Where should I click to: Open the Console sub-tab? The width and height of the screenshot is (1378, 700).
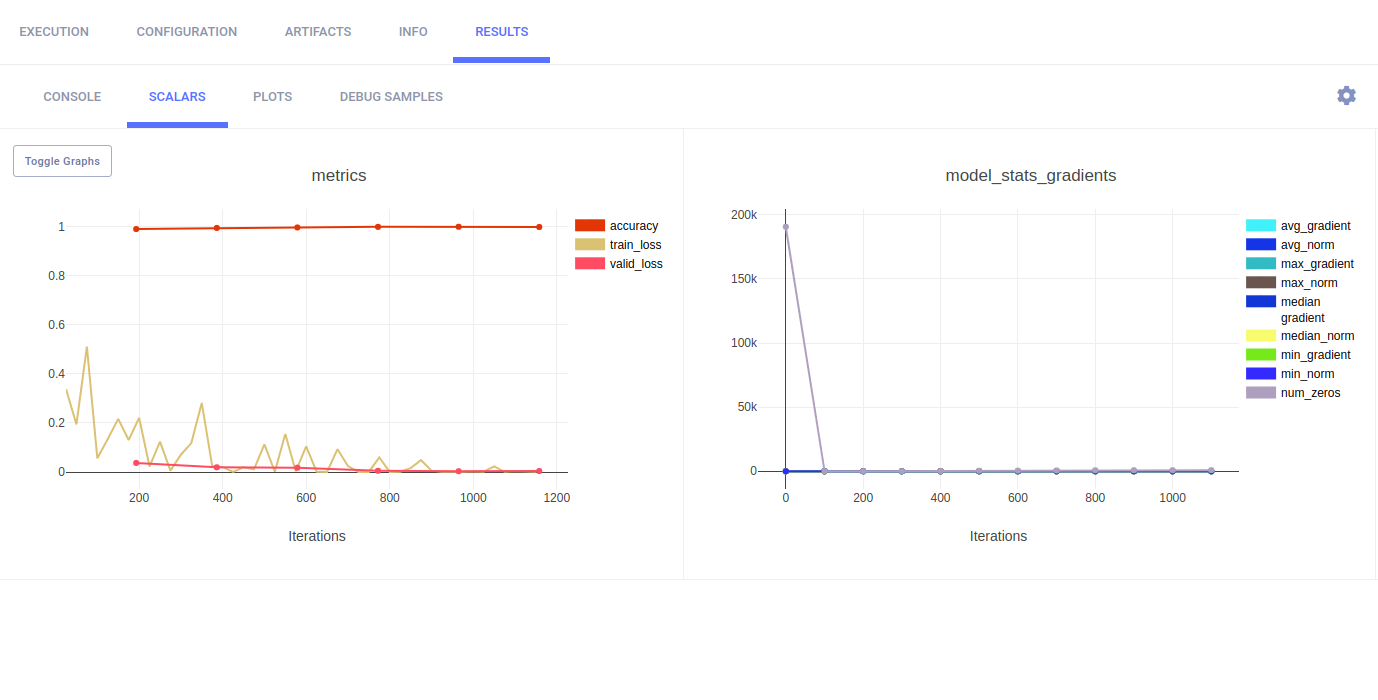(x=72, y=97)
